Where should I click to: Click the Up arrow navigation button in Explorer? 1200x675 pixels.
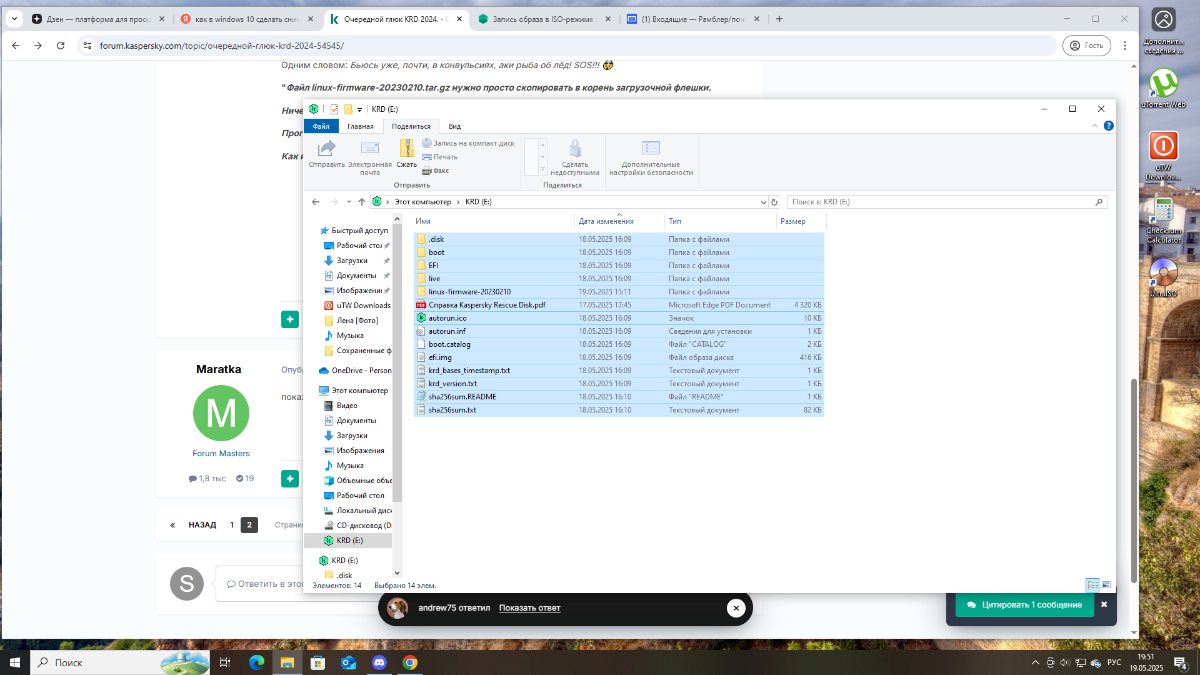(x=362, y=202)
